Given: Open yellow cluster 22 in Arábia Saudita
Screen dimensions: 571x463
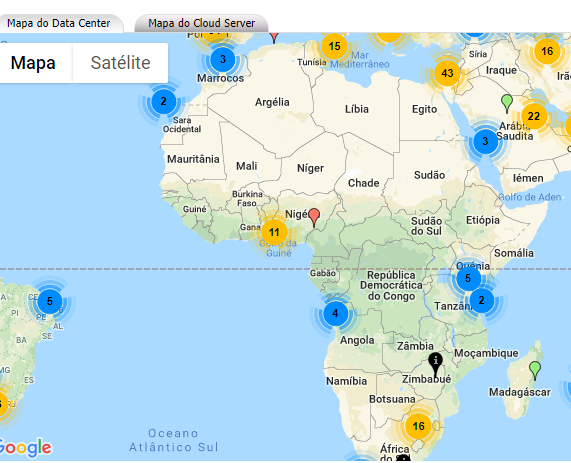Looking at the screenshot, I should point(533,116).
